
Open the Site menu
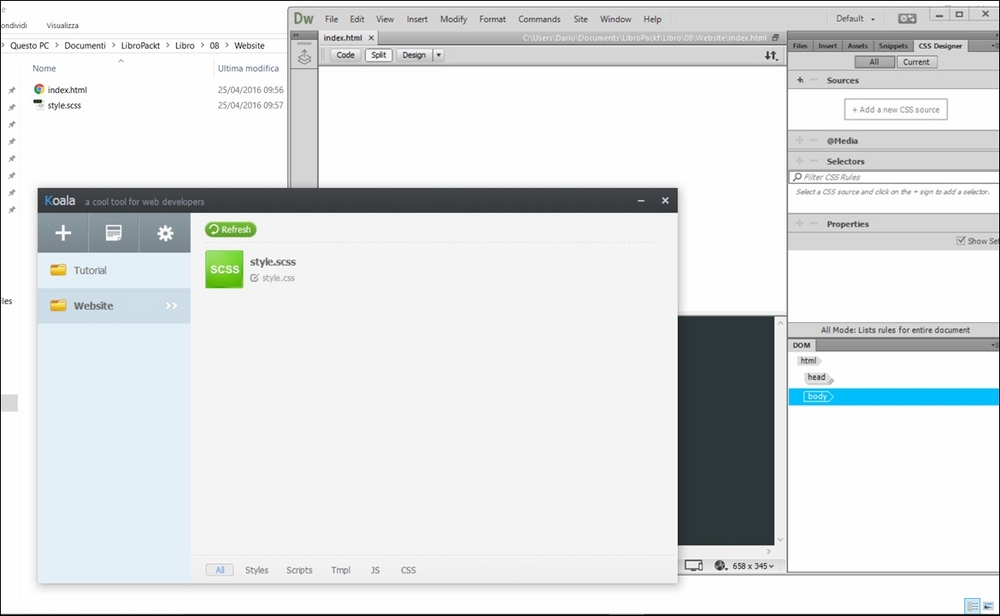[x=580, y=19]
